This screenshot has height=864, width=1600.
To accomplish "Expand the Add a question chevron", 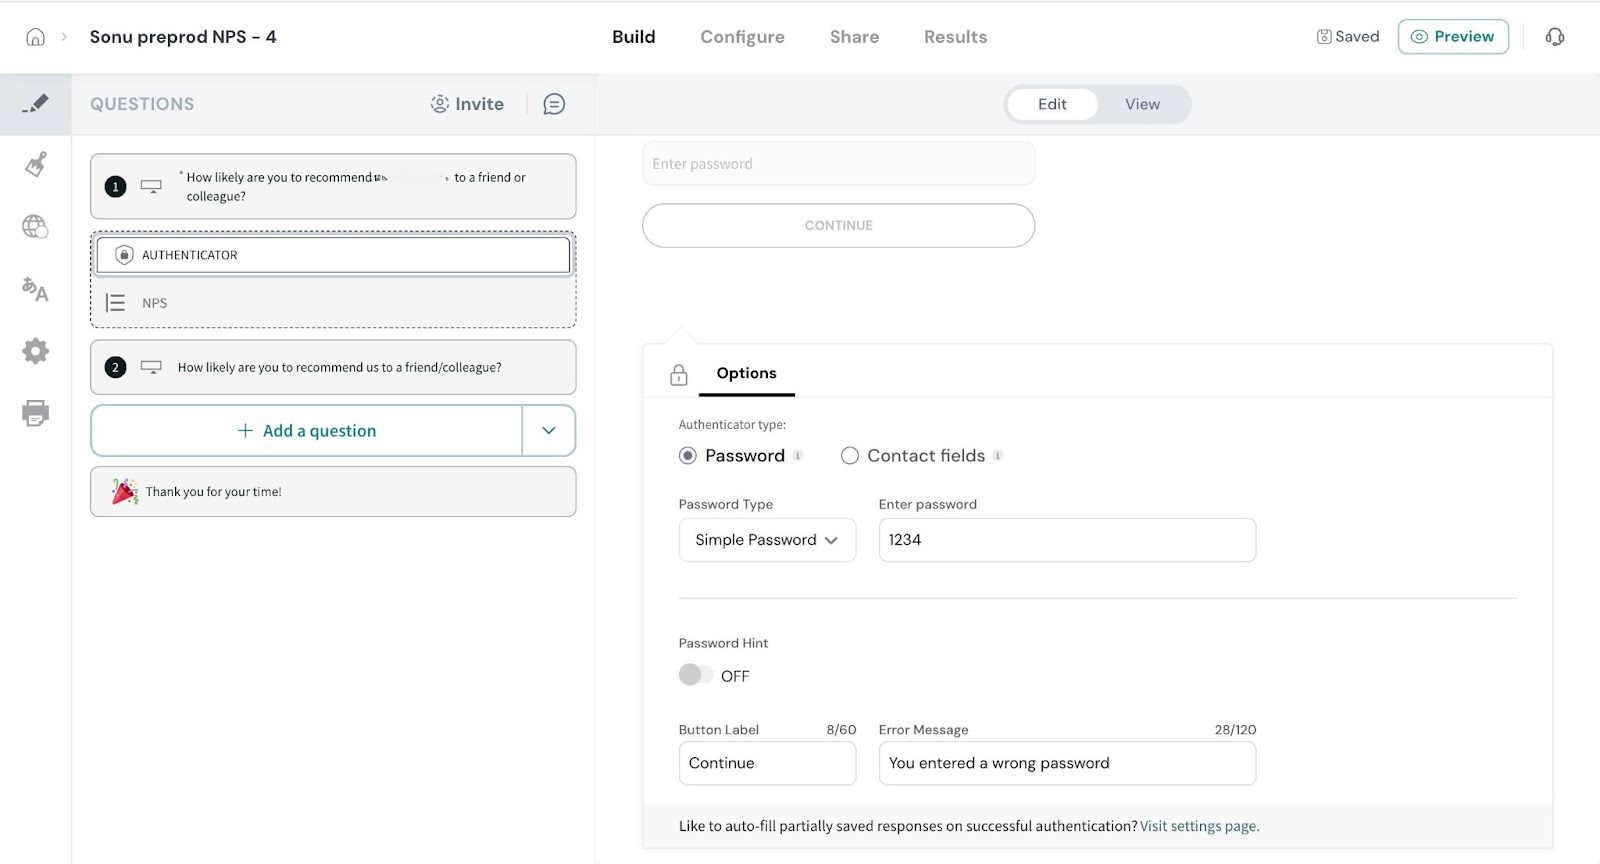I will point(548,431).
